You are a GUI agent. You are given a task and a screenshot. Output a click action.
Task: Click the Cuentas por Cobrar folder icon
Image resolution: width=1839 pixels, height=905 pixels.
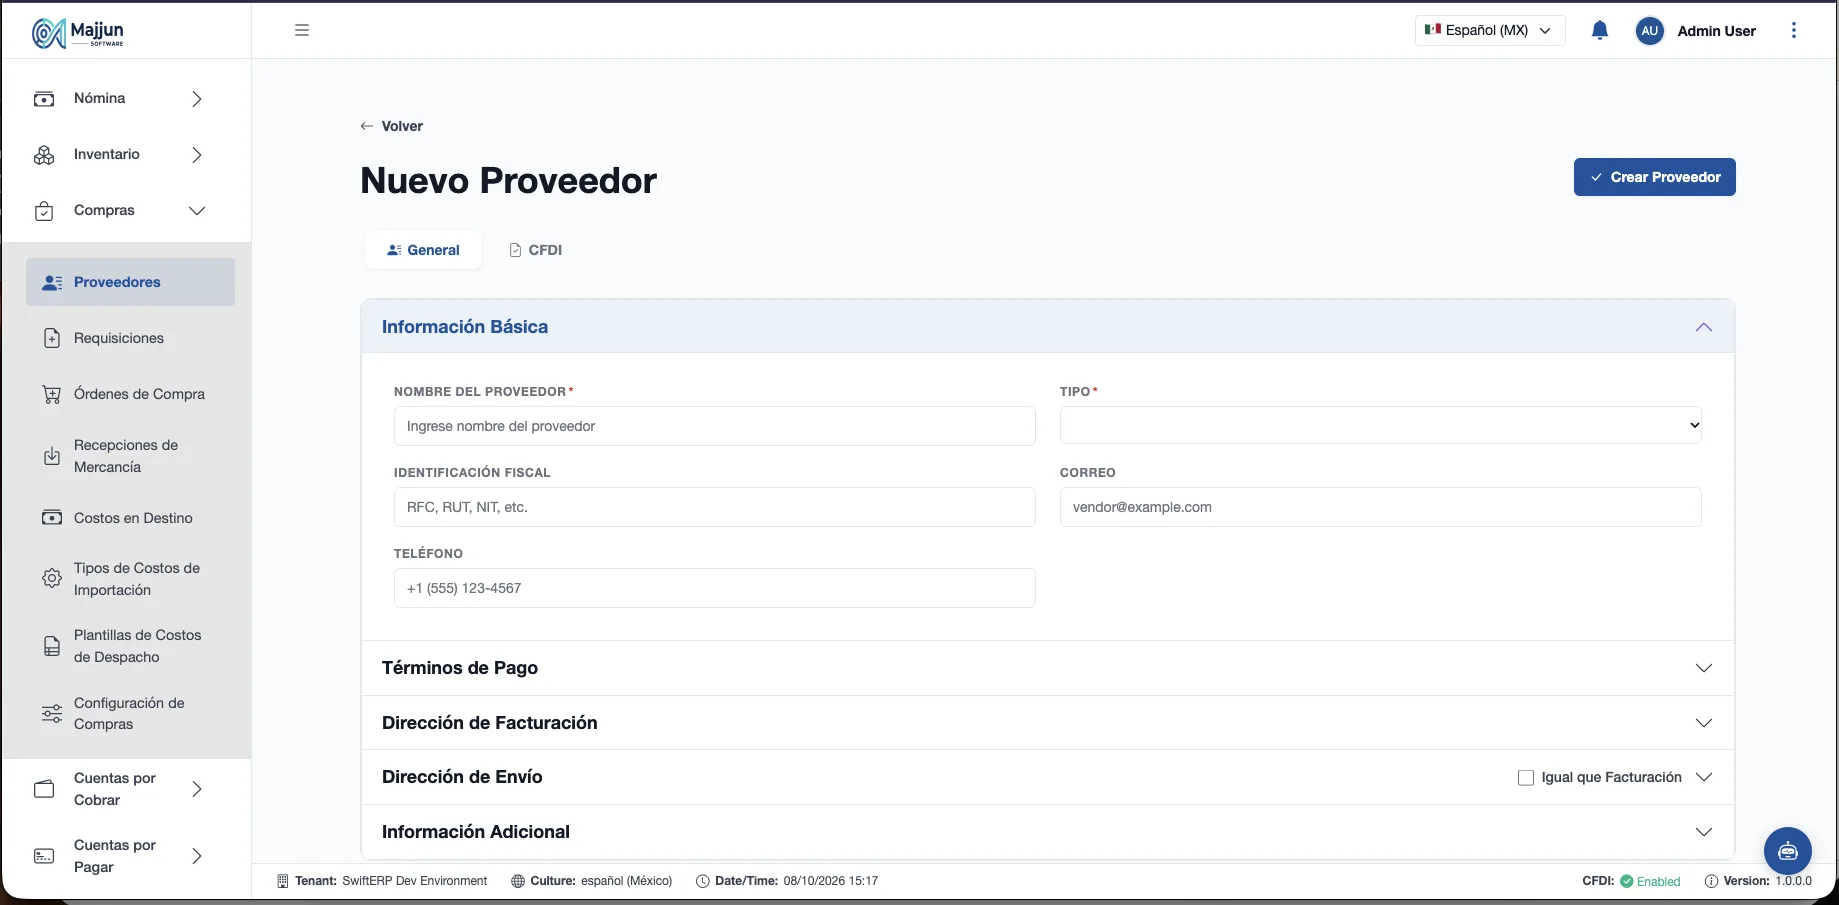click(x=44, y=789)
